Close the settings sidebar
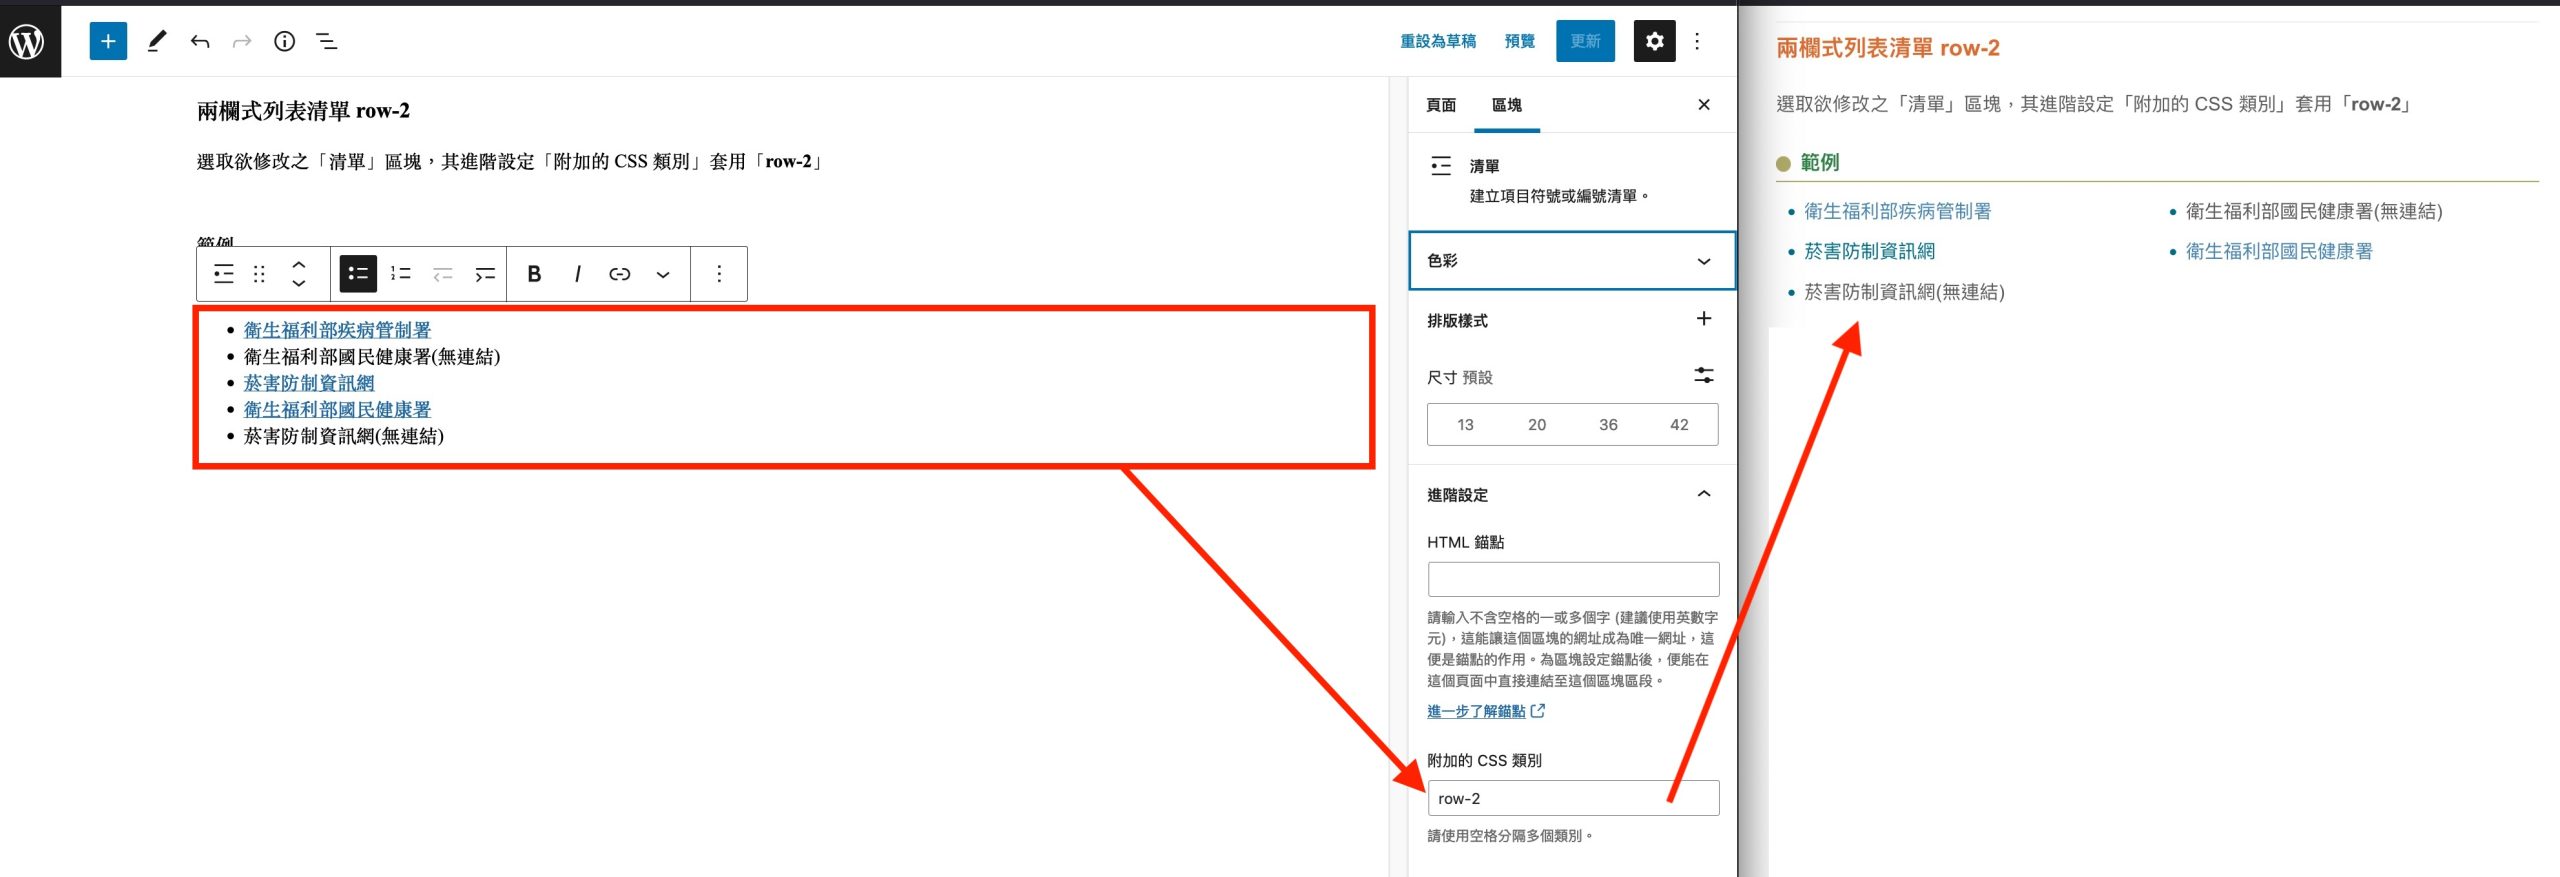This screenshot has width=2560, height=877. (1704, 105)
